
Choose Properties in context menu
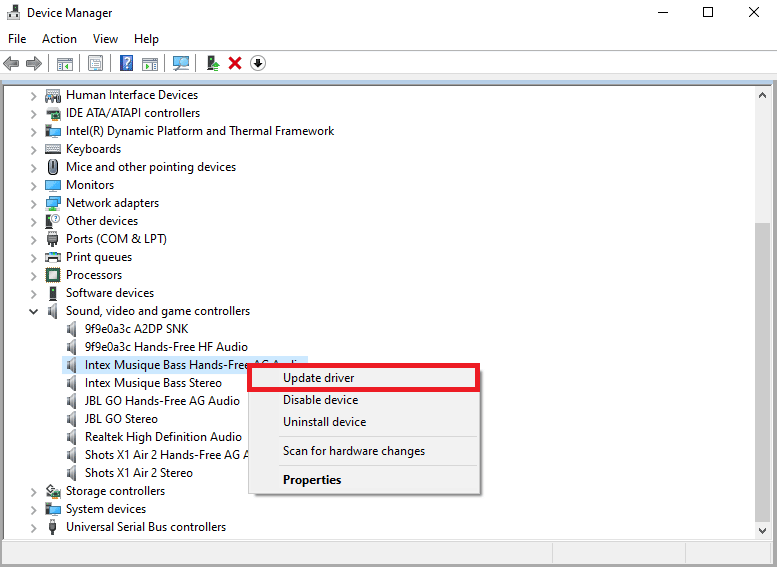(364, 480)
